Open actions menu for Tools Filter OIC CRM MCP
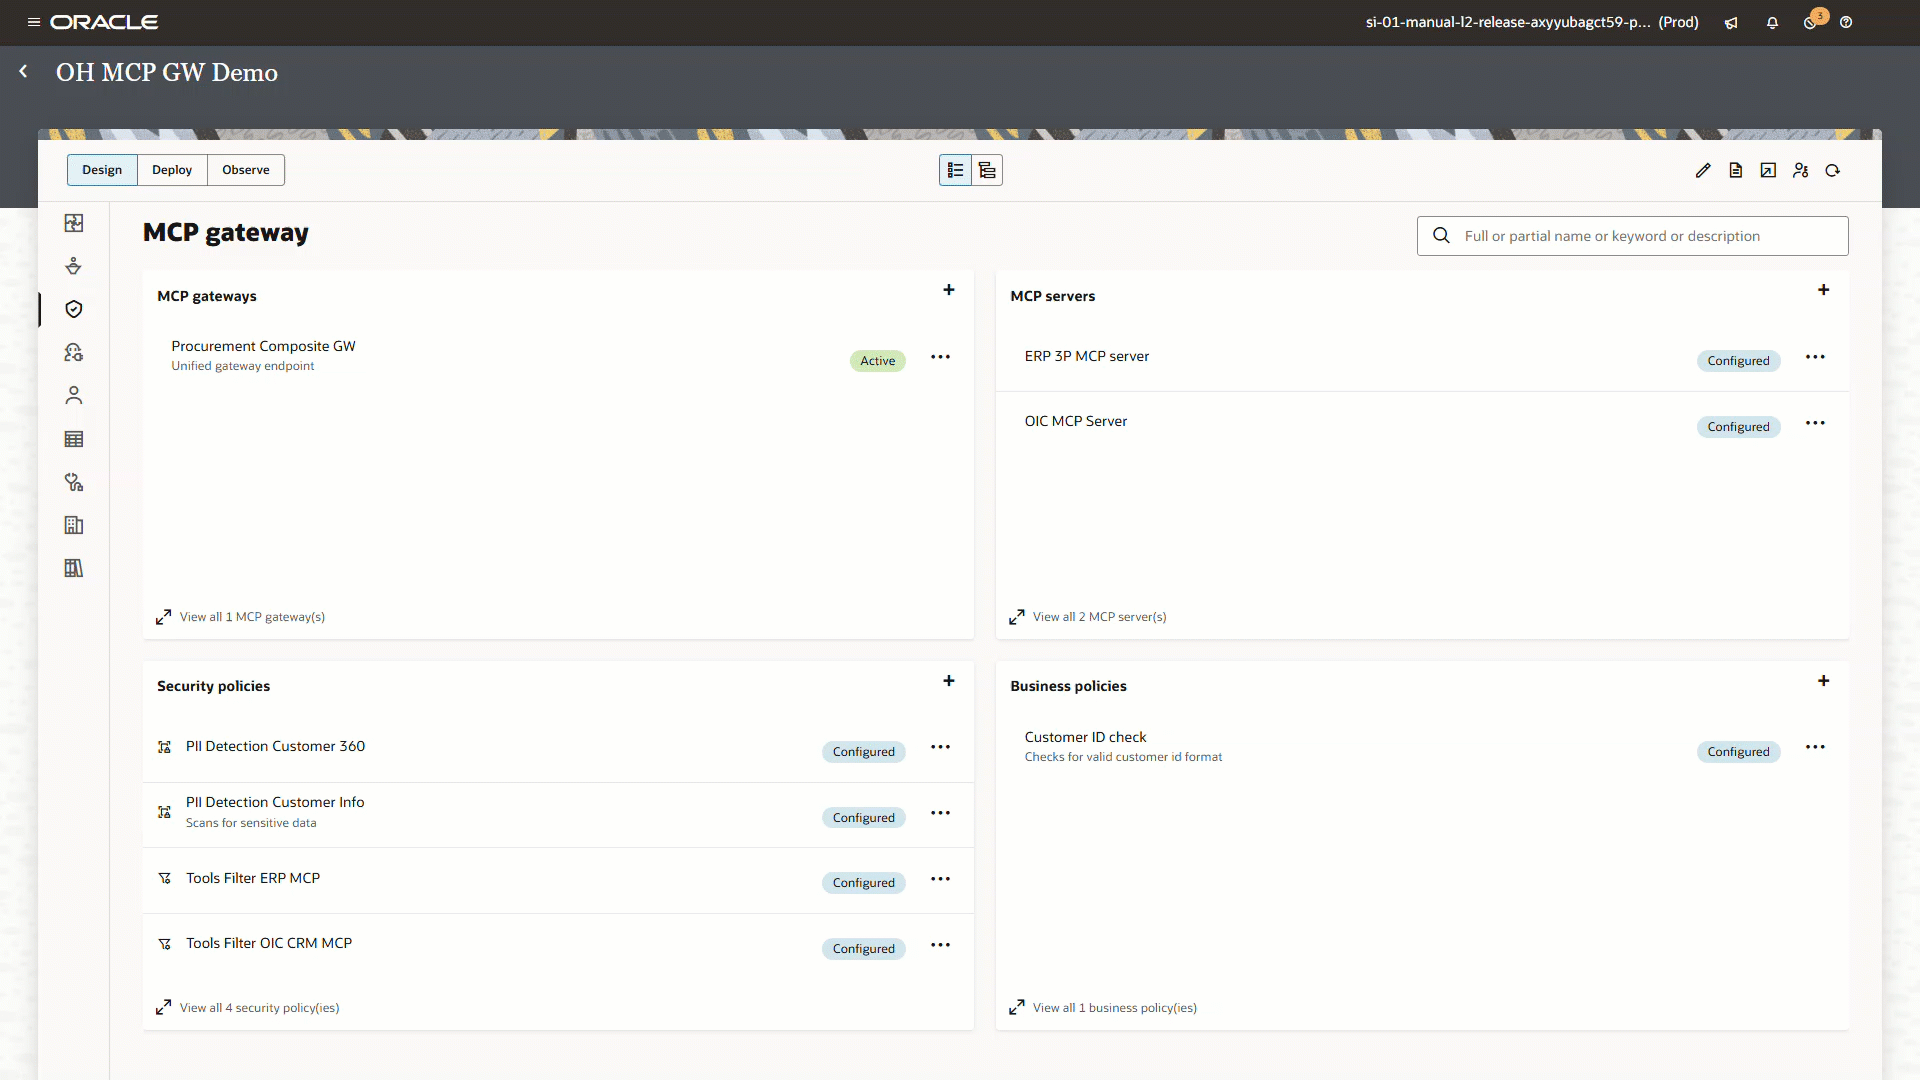This screenshot has width=1920, height=1080. (x=941, y=945)
